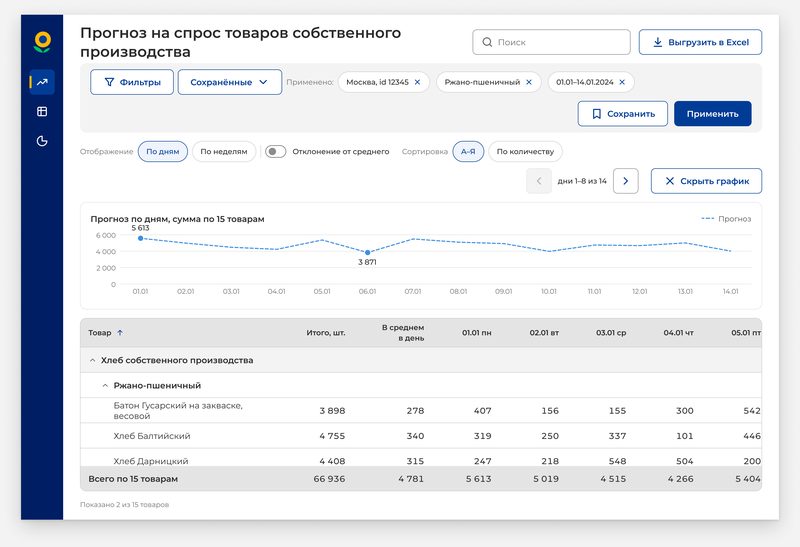Viewport: 800px width, 547px height.
Task: Click sort arrow next to Товар
Action: (x=120, y=333)
